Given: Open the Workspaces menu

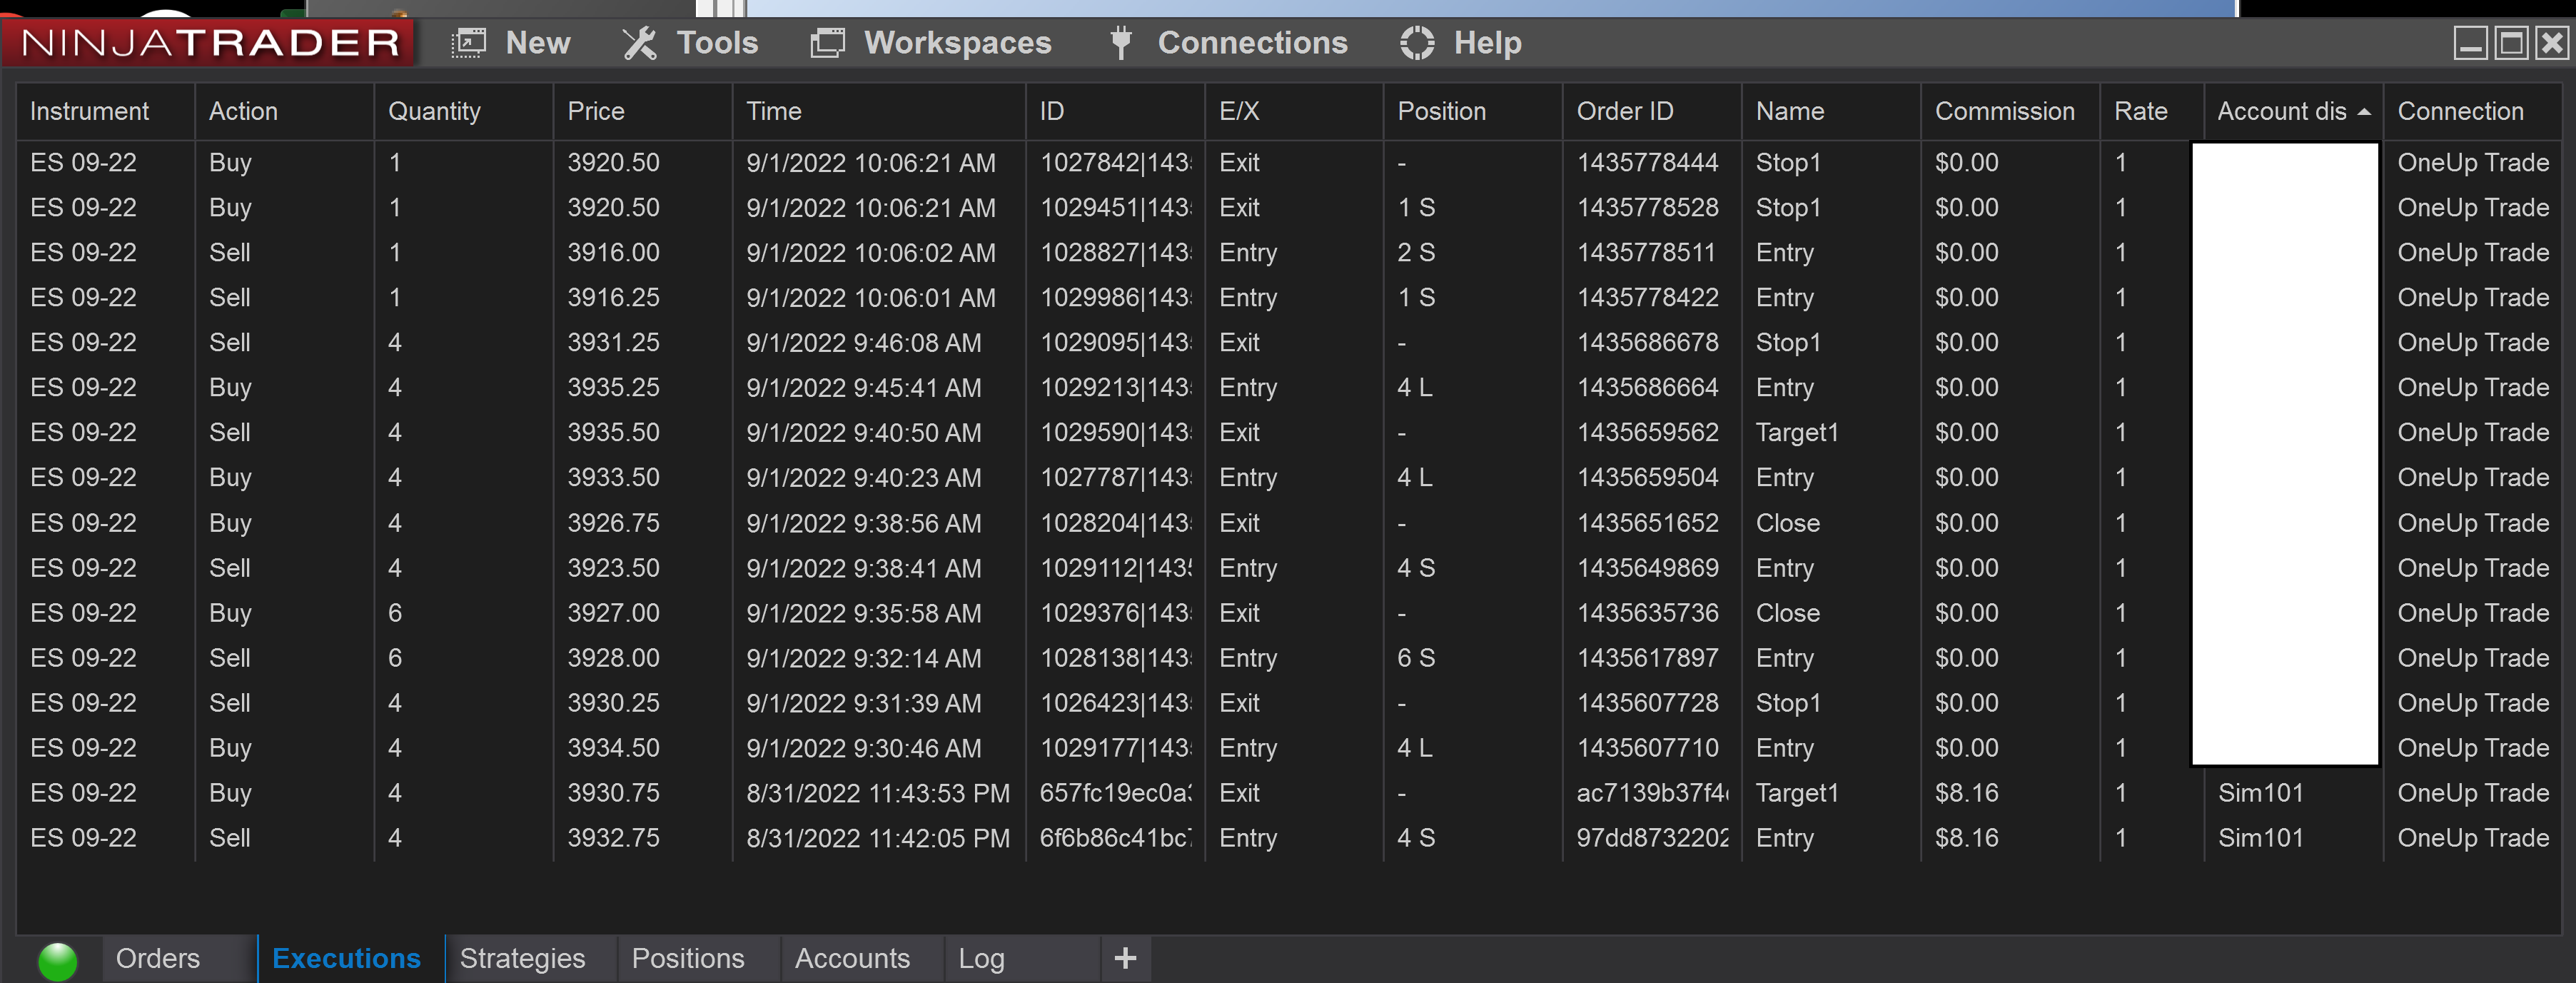Looking at the screenshot, I should point(957,43).
